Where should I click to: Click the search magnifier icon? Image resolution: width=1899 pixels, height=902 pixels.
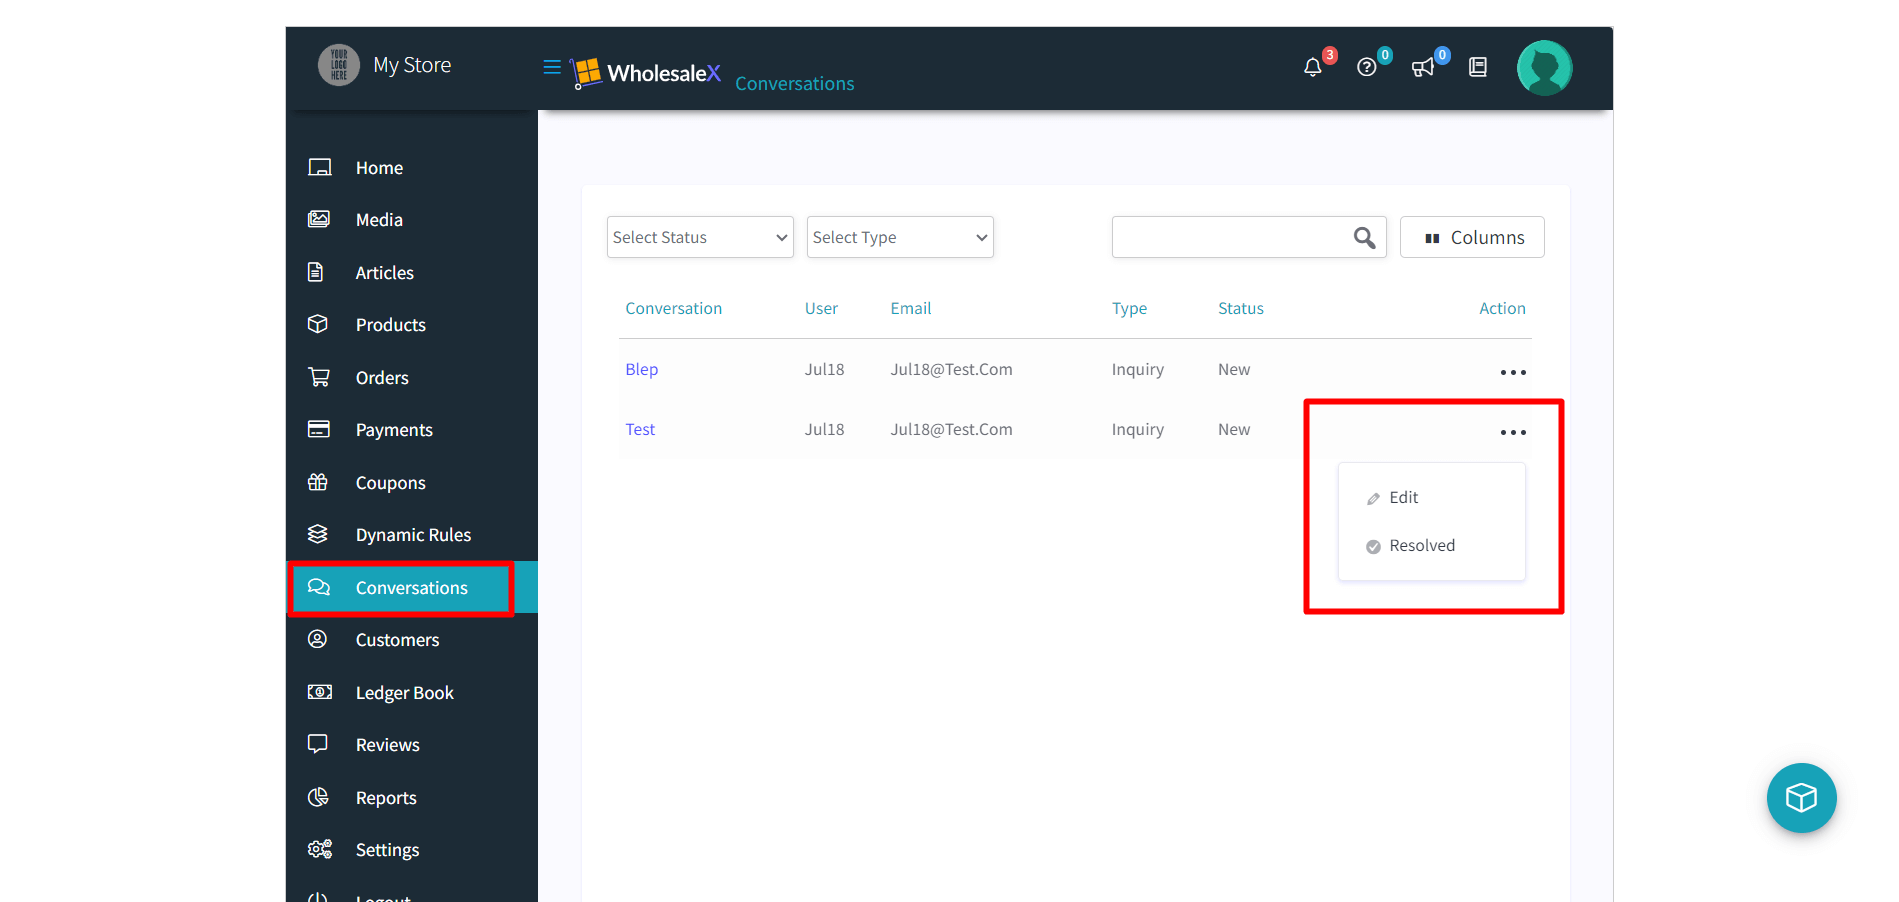tap(1364, 237)
